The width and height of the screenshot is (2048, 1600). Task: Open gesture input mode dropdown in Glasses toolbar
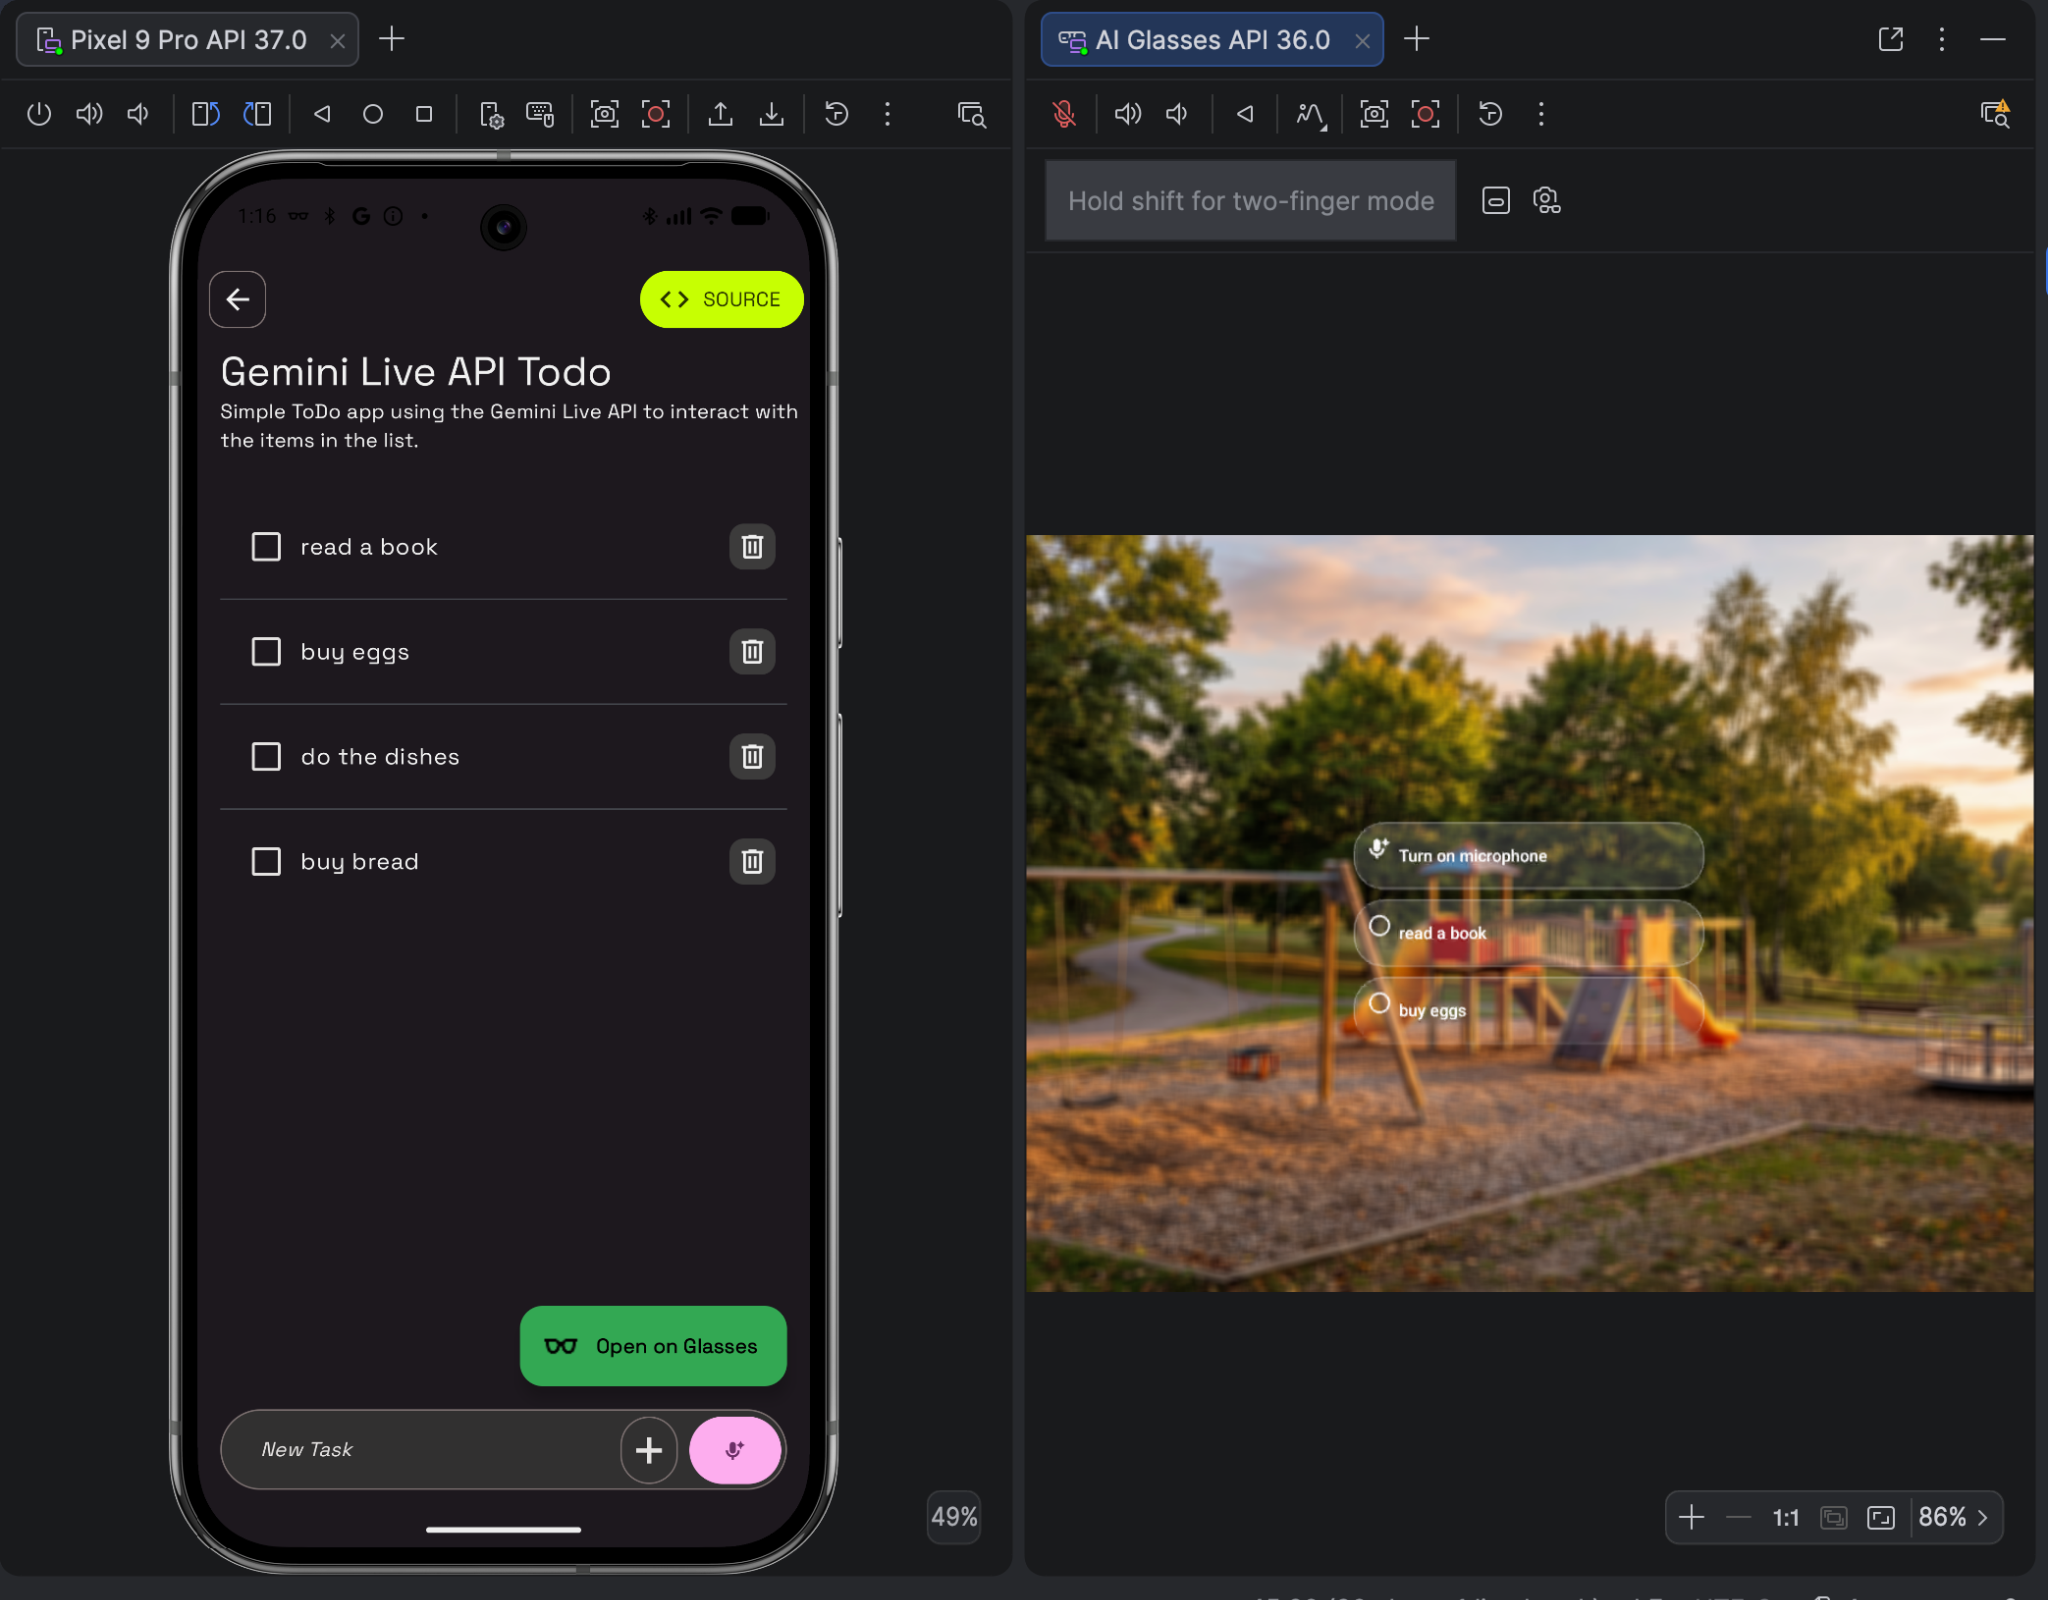(1311, 115)
